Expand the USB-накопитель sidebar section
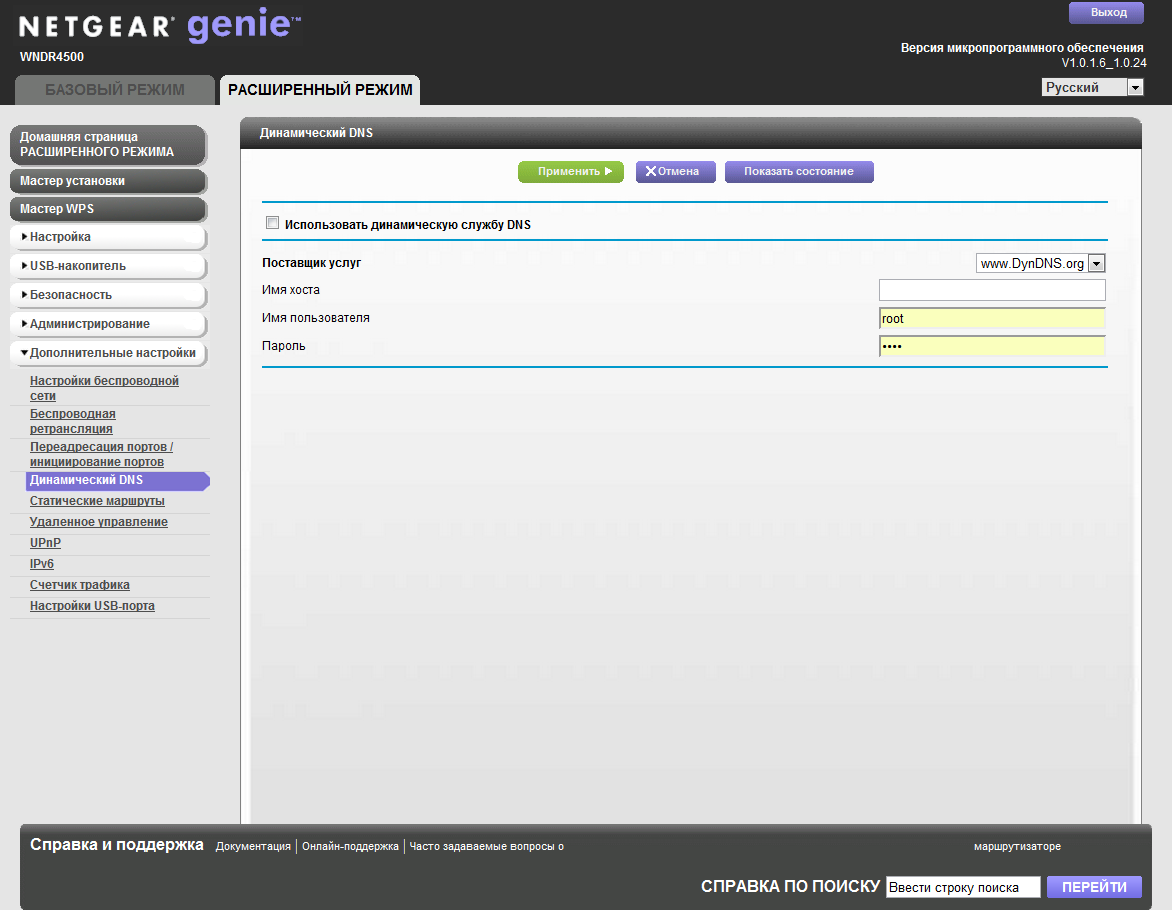This screenshot has width=1172, height=910. point(107,266)
